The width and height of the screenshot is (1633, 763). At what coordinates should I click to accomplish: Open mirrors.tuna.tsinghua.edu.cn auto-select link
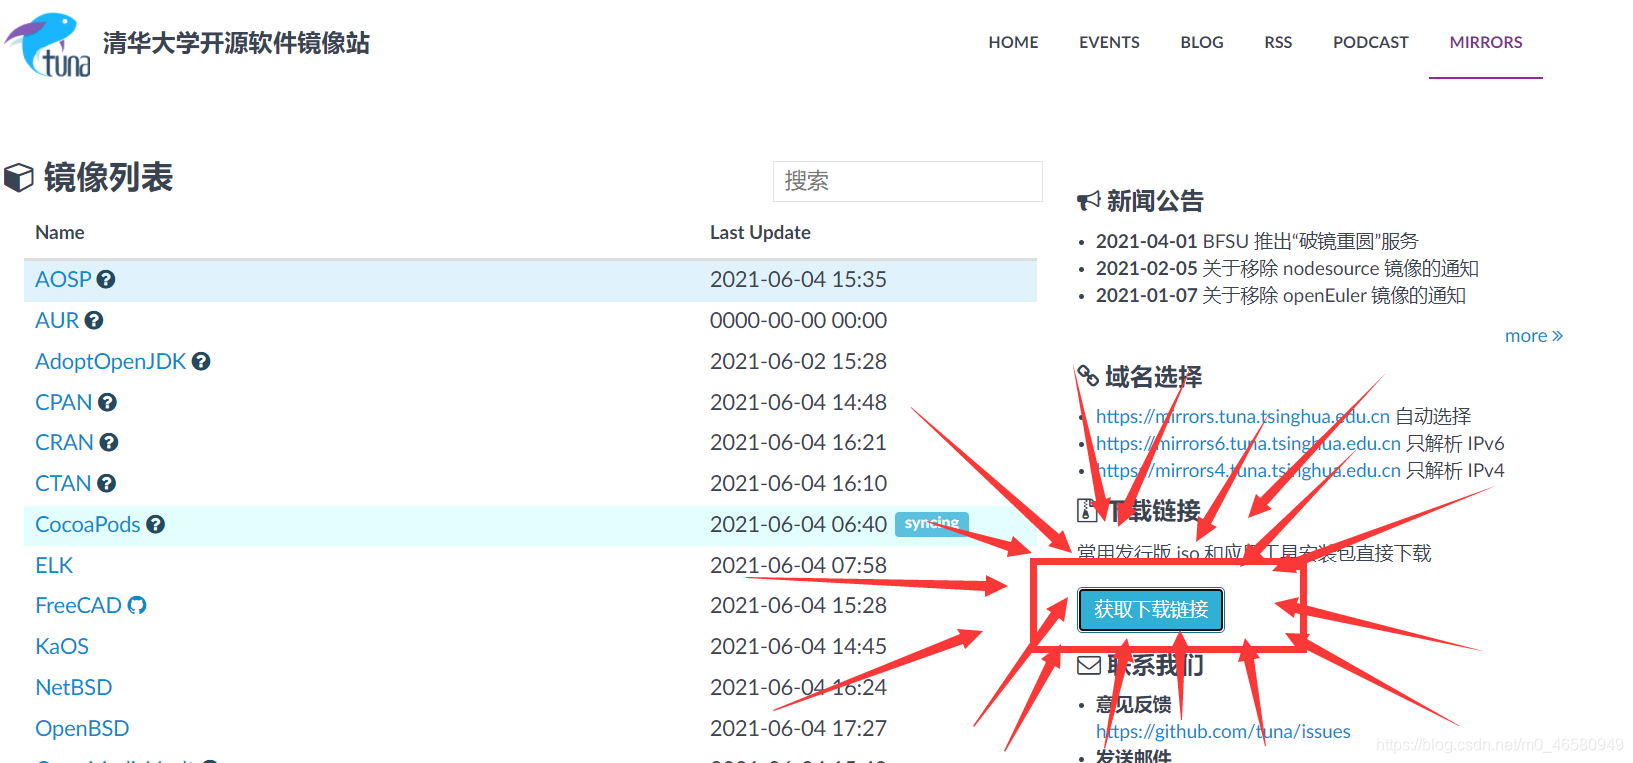point(1243,417)
